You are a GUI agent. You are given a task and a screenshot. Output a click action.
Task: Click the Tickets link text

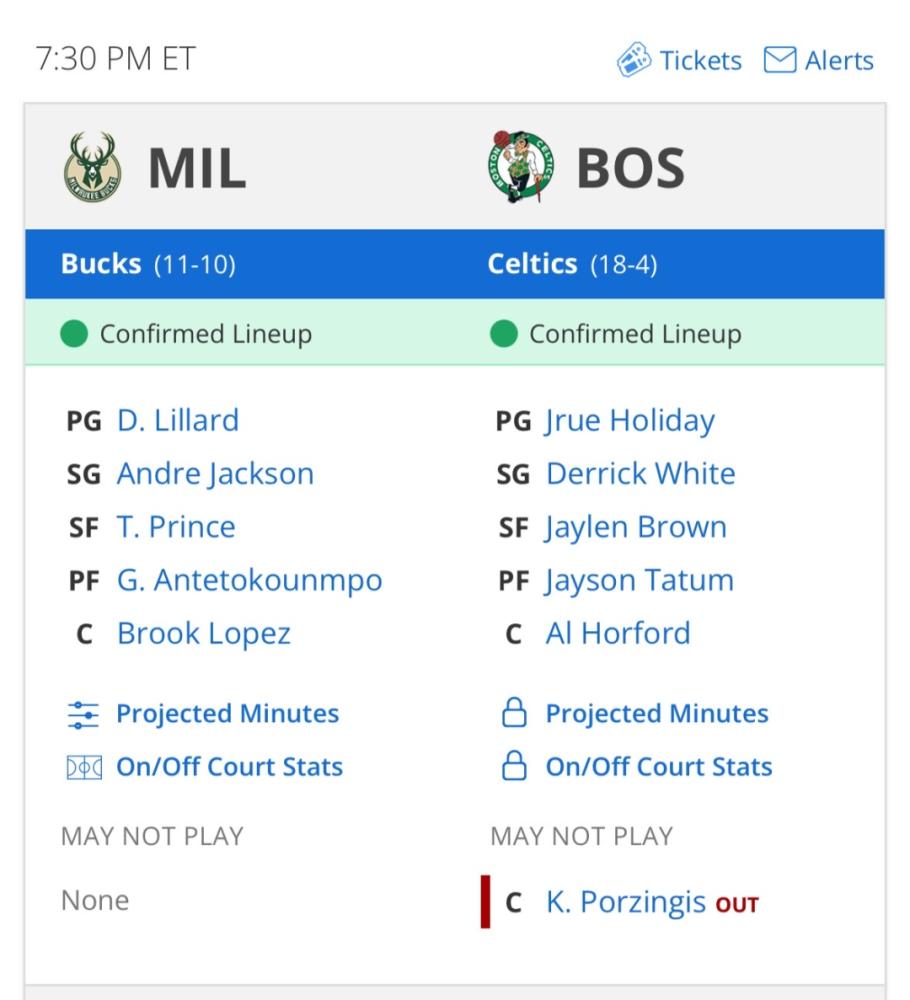click(x=700, y=60)
